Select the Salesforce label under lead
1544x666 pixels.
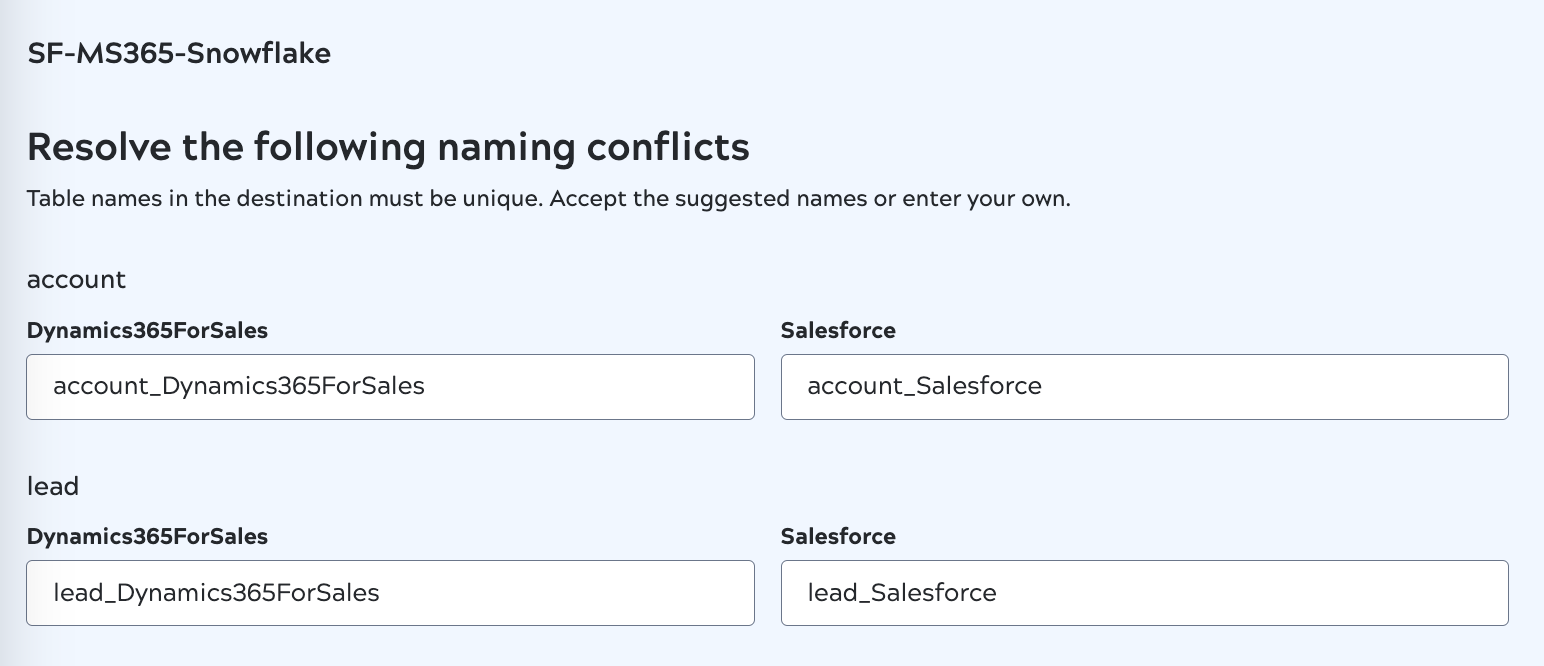tap(838, 537)
